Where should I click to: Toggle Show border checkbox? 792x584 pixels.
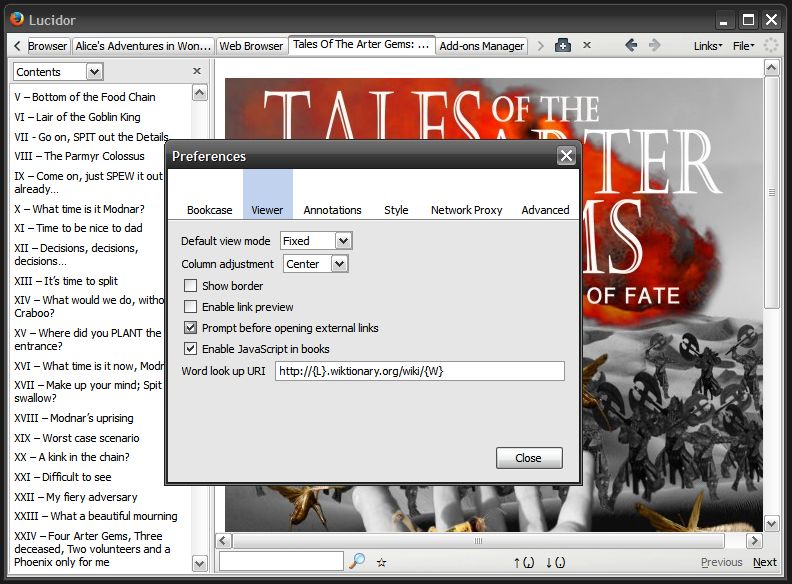pos(190,286)
